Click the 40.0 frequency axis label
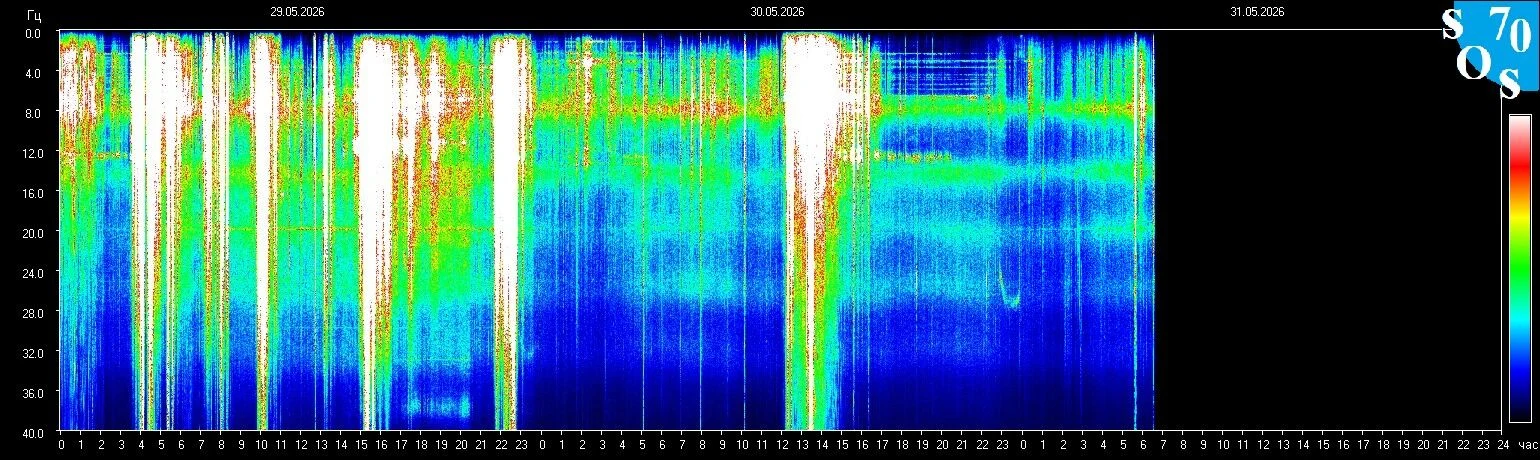This screenshot has height=460, width=1540. point(31,432)
